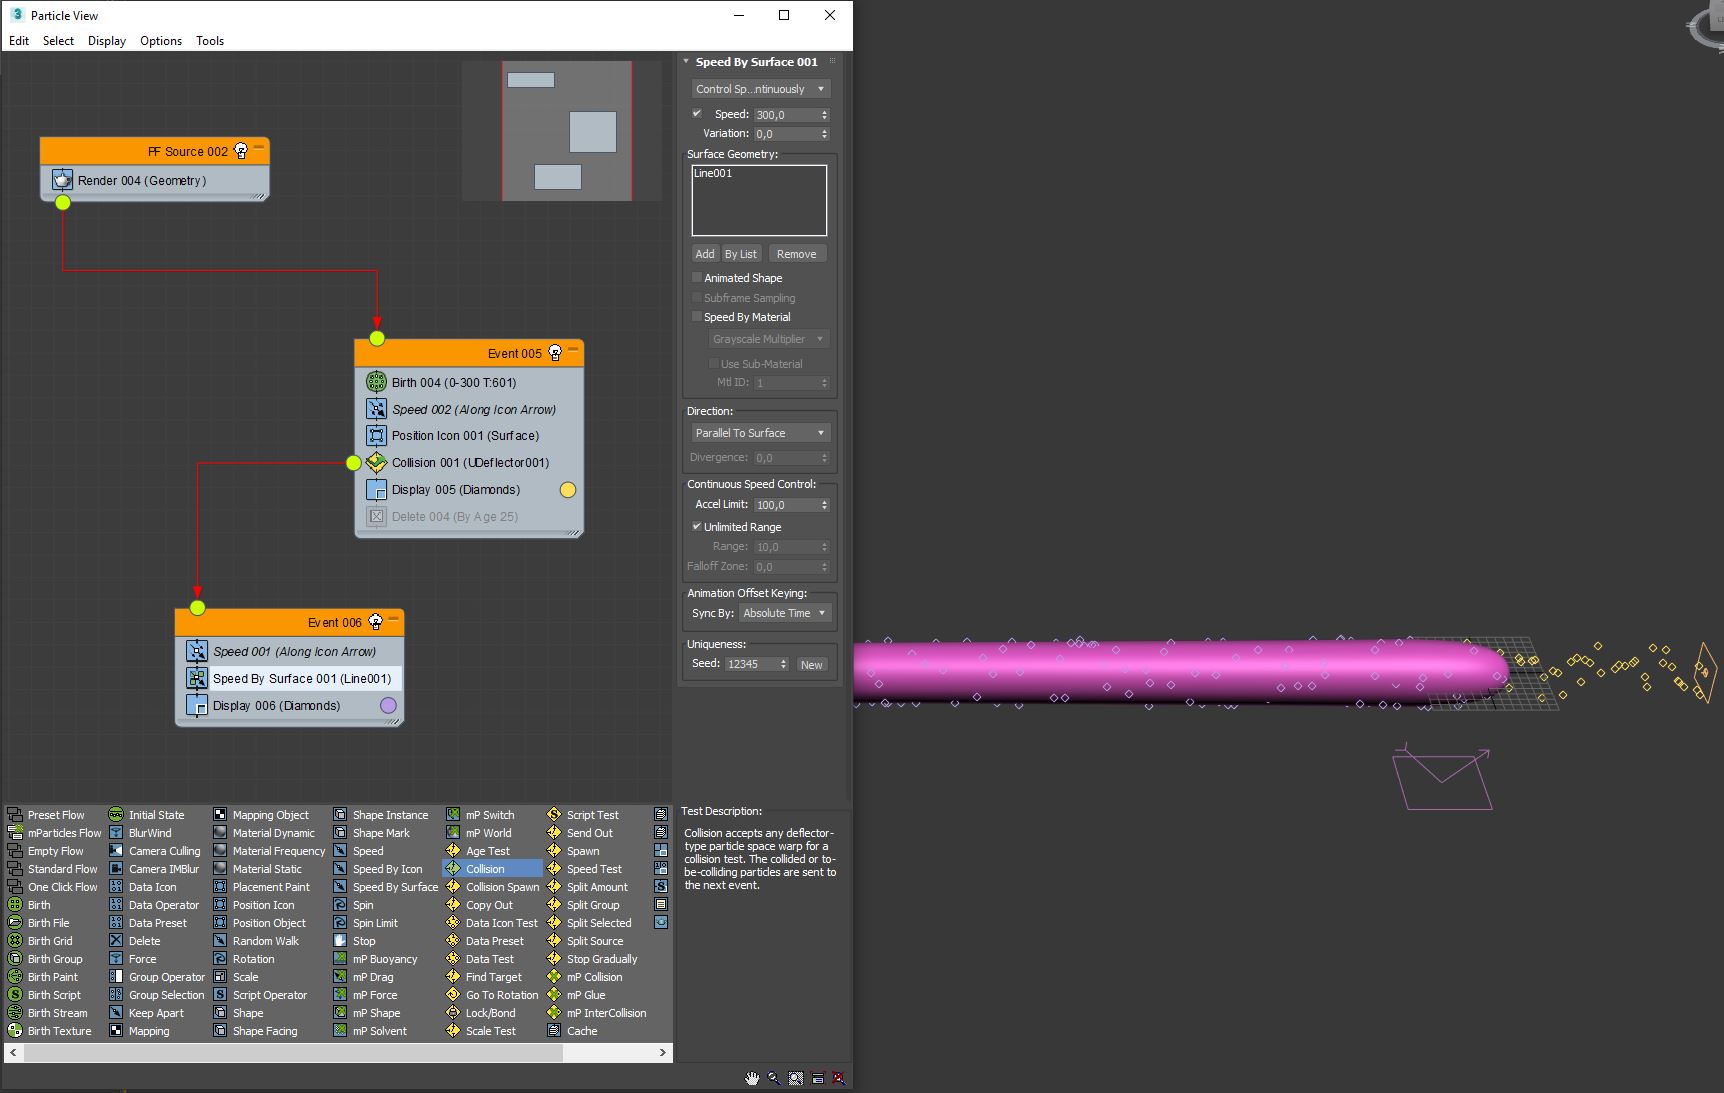The image size is (1724, 1093).
Task: Click the By List button under Surface Geometry
Action: coord(740,253)
